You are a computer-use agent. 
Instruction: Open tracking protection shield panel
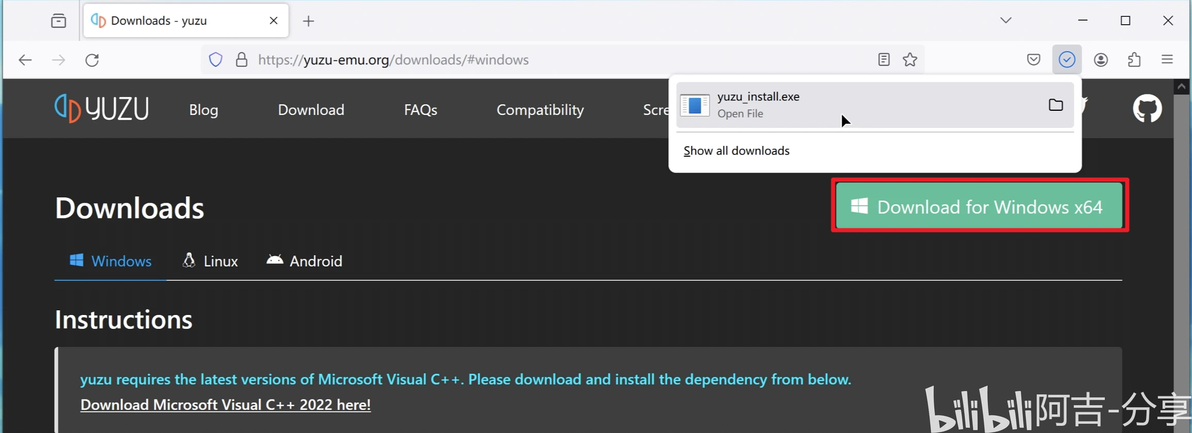[x=215, y=60]
